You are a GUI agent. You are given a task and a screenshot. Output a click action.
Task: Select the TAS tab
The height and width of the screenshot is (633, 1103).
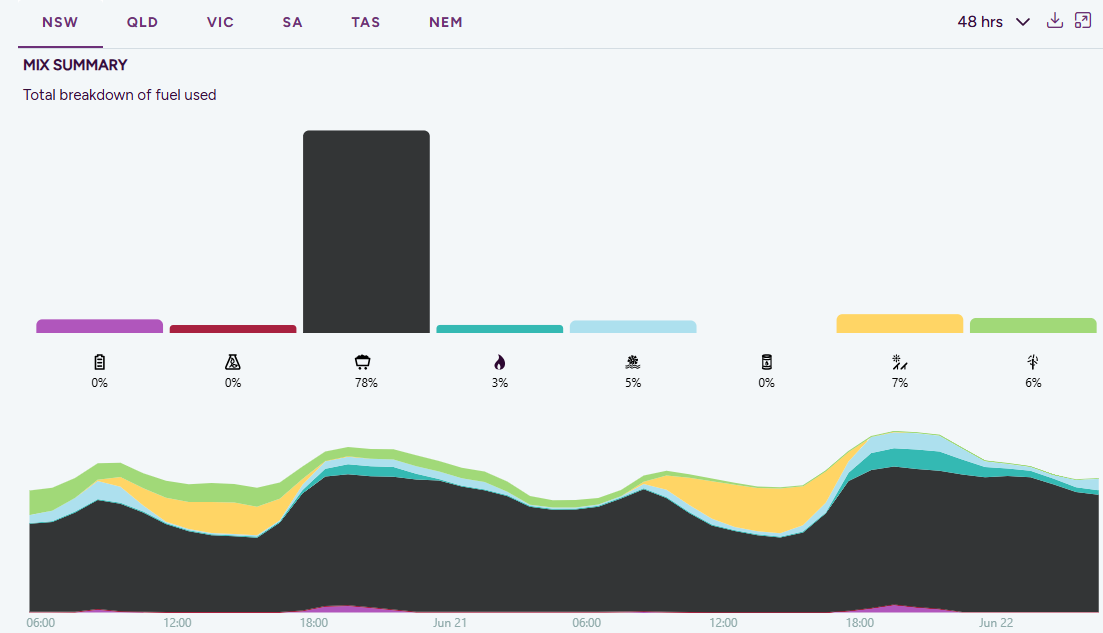(x=366, y=23)
